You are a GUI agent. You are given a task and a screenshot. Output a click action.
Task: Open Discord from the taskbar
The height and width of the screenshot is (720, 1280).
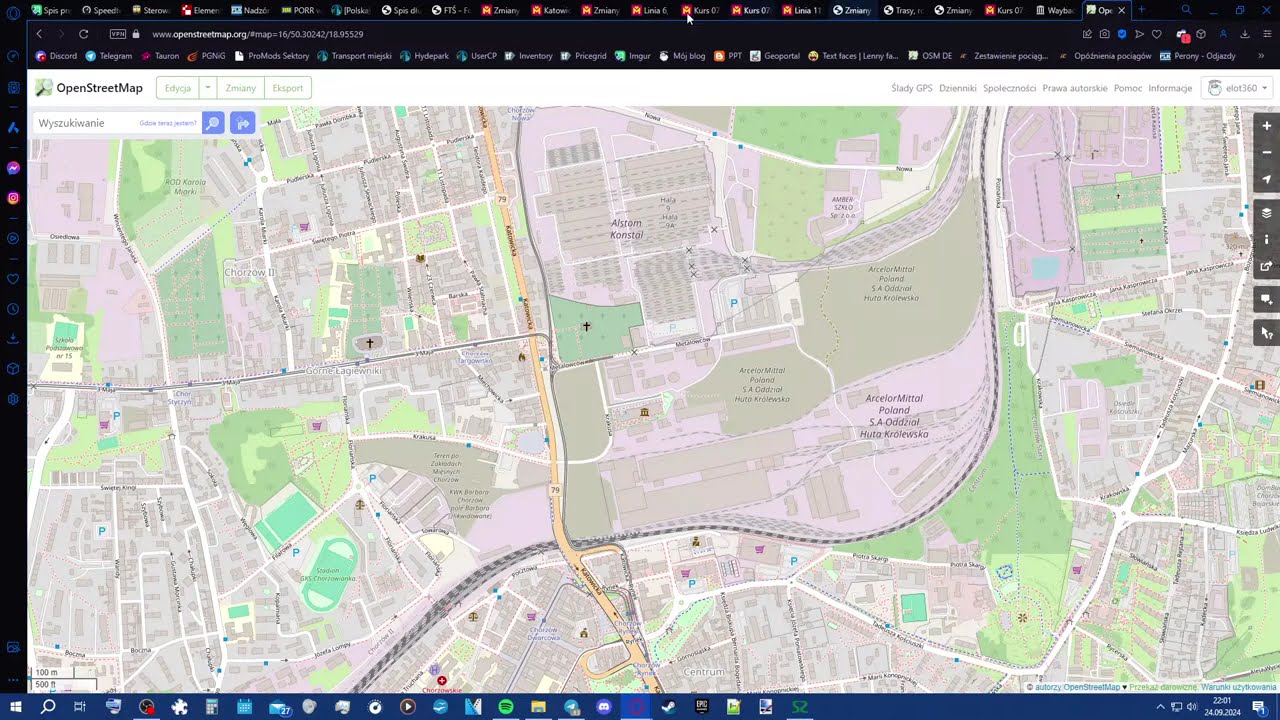(x=604, y=707)
